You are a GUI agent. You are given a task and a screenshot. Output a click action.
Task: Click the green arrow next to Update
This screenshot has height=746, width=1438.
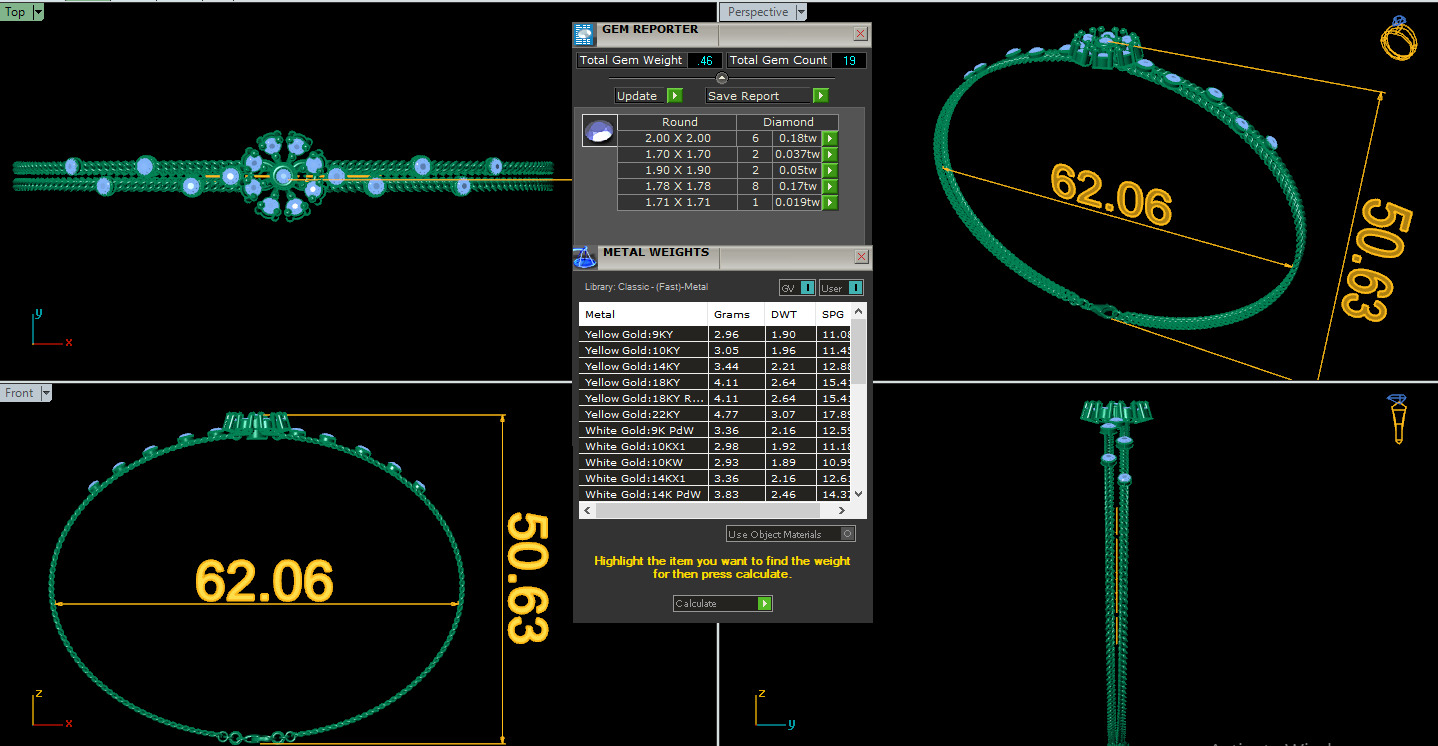[674, 96]
